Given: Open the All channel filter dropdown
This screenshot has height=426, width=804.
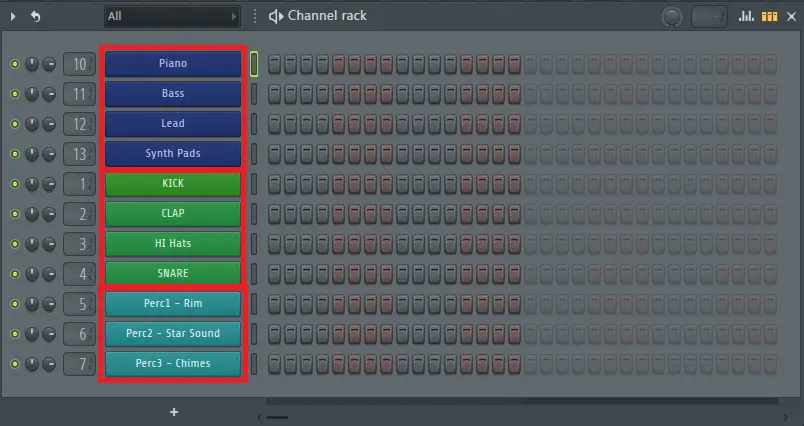Looking at the screenshot, I should (x=172, y=16).
